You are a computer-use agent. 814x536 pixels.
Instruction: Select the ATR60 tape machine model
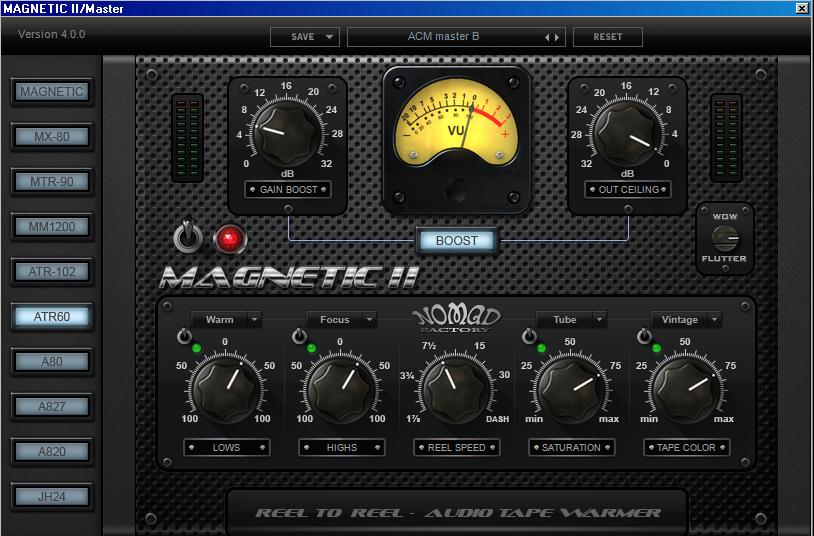(x=52, y=316)
